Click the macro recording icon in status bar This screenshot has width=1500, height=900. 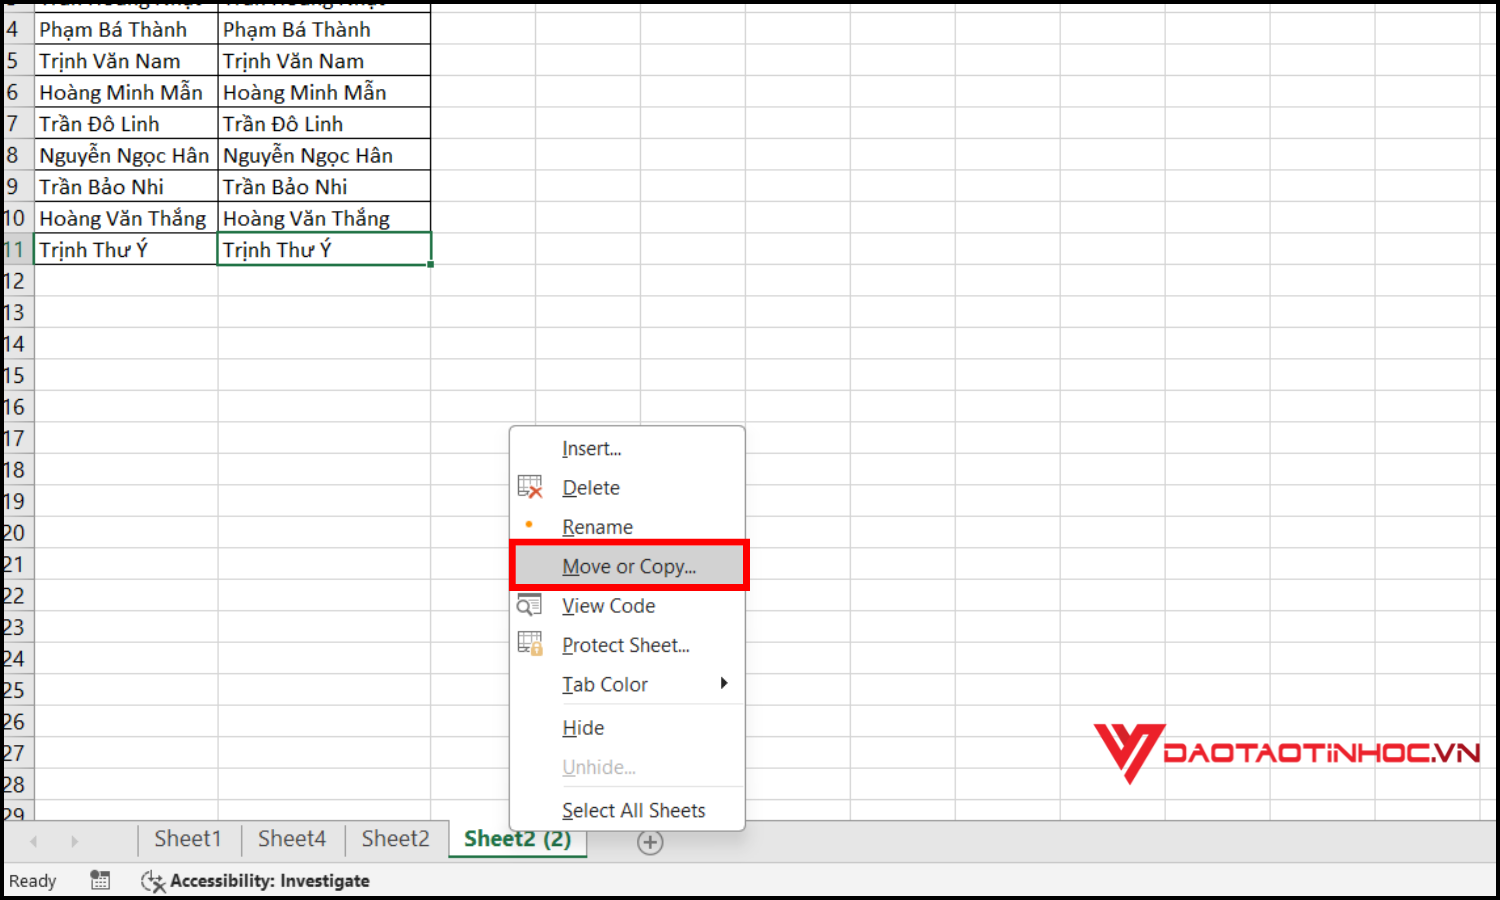pyautogui.click(x=100, y=880)
